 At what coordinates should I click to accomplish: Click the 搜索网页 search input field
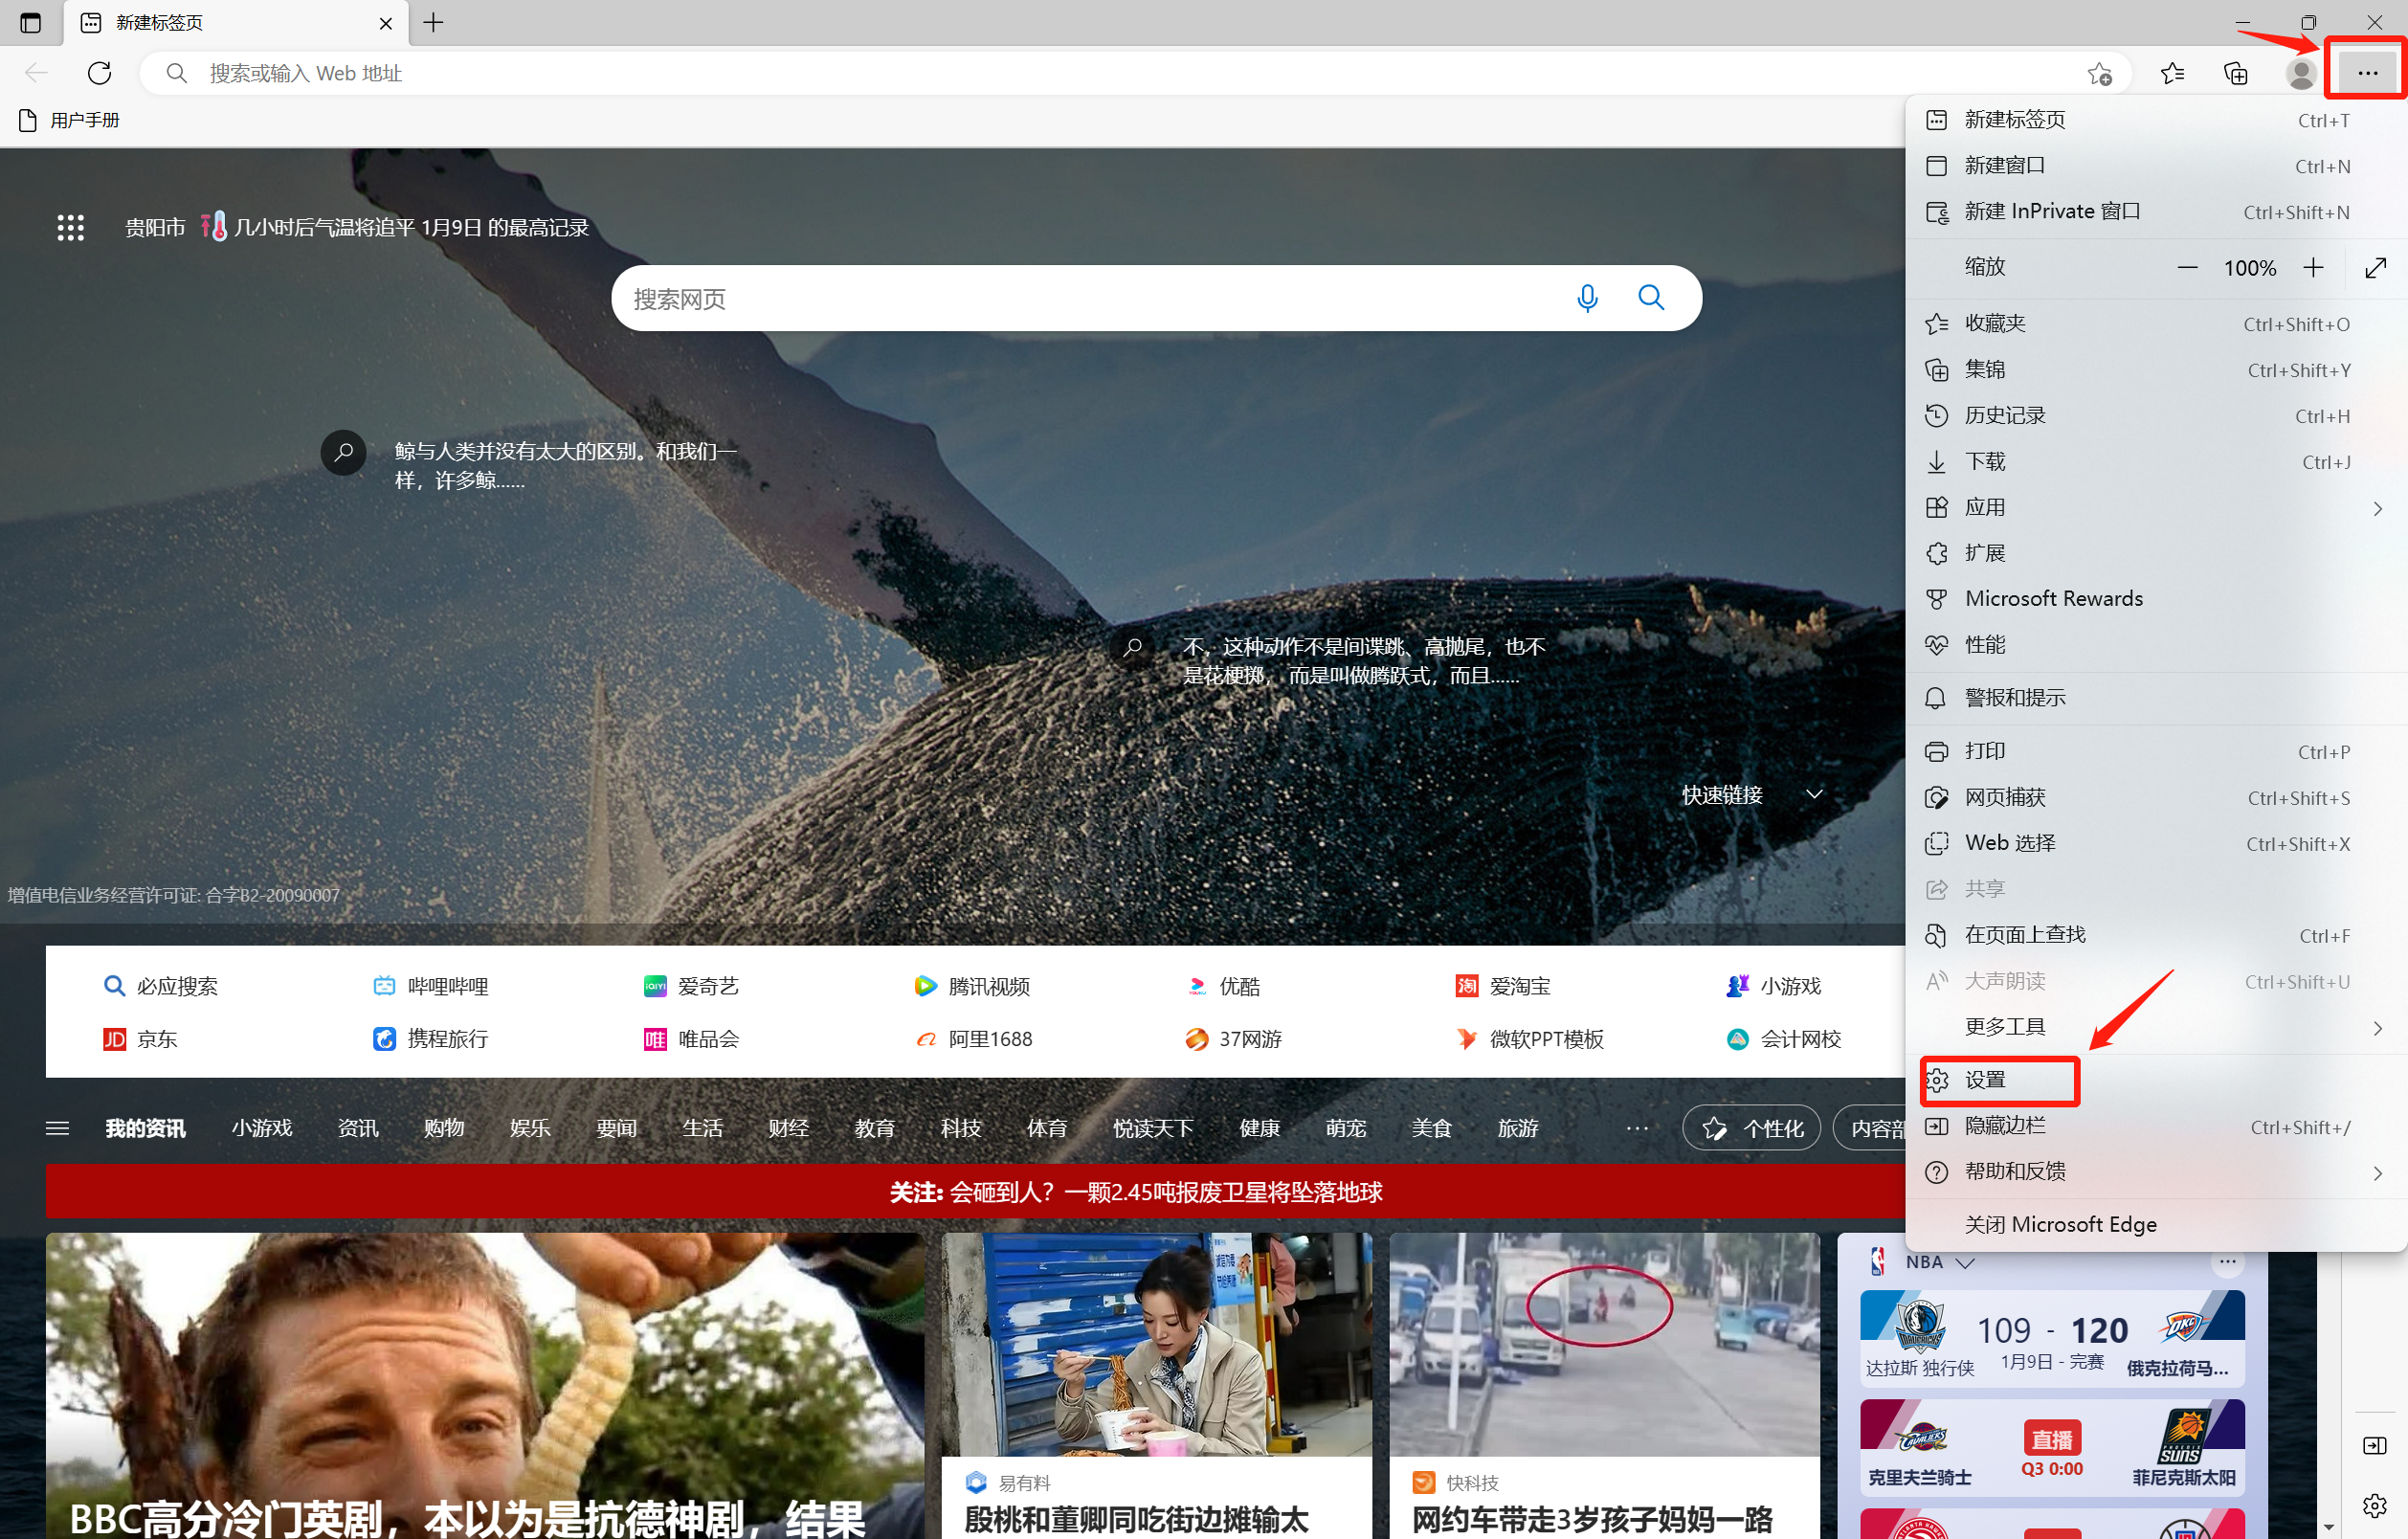click(x=1090, y=298)
